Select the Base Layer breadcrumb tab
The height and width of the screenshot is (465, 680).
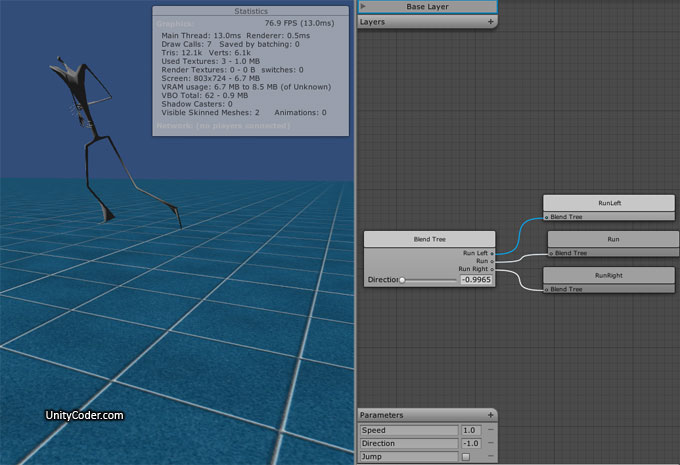tap(428, 7)
